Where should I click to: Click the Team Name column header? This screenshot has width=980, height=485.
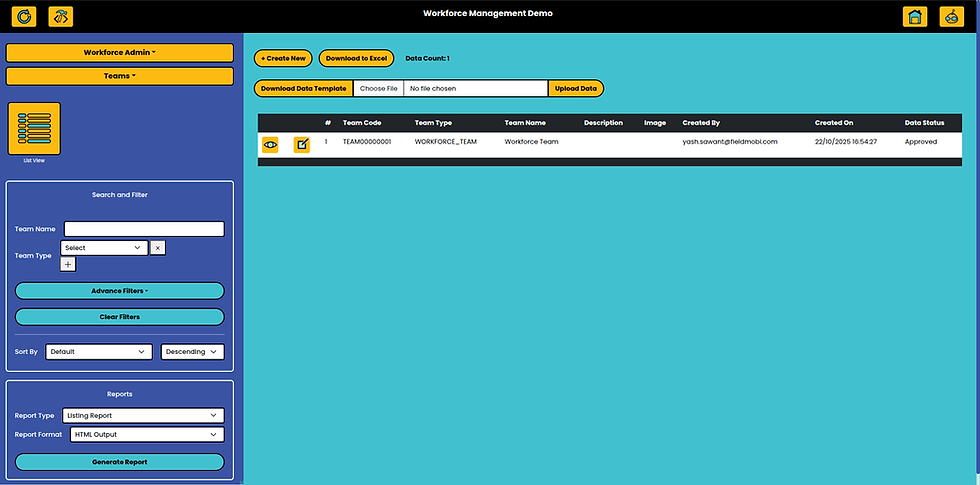pyautogui.click(x=525, y=123)
